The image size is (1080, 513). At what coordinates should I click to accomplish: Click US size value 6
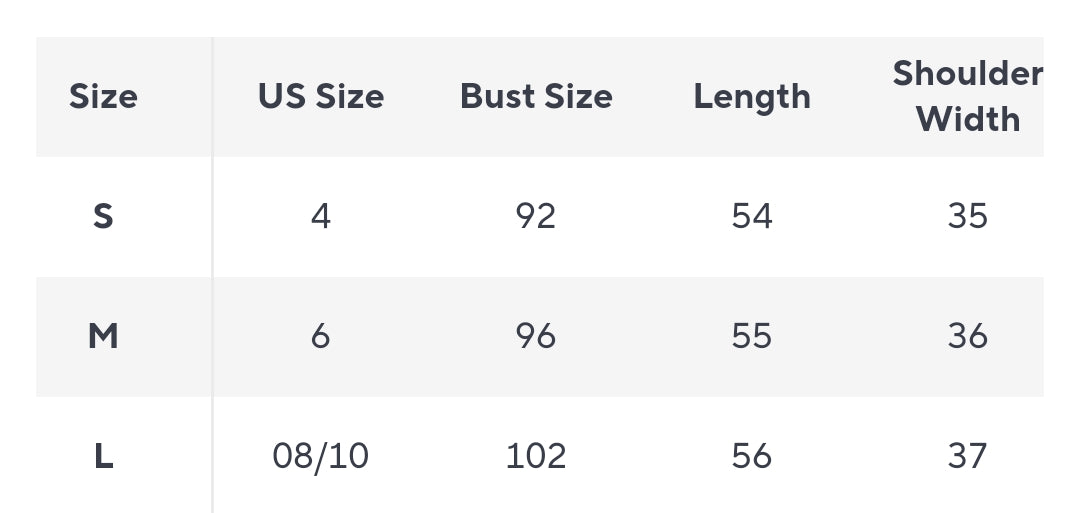click(x=320, y=336)
